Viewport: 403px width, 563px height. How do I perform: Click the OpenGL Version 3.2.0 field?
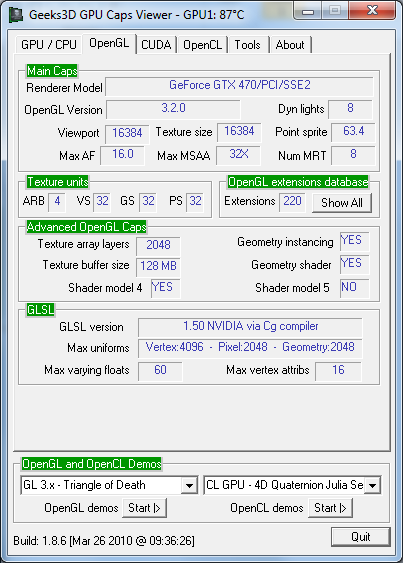(173, 109)
